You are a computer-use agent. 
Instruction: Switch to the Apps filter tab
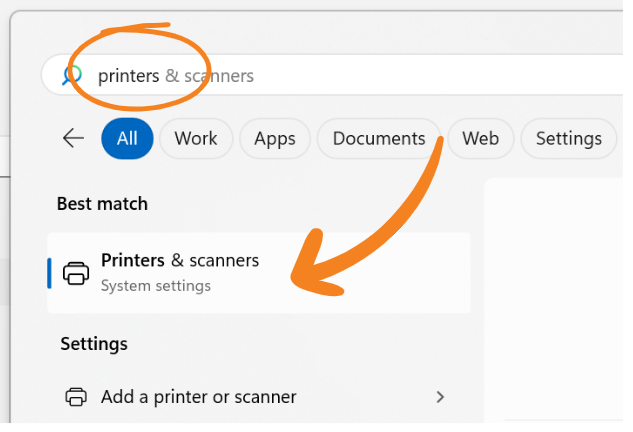[x=275, y=138]
